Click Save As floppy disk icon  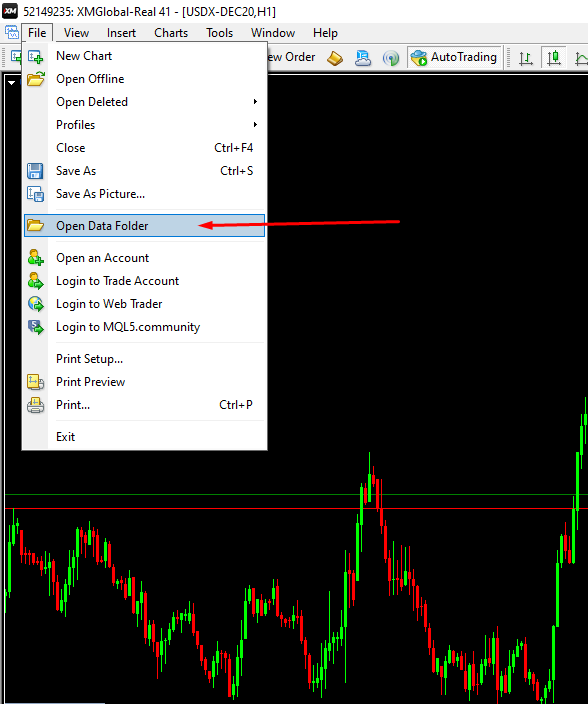pyautogui.click(x=35, y=171)
